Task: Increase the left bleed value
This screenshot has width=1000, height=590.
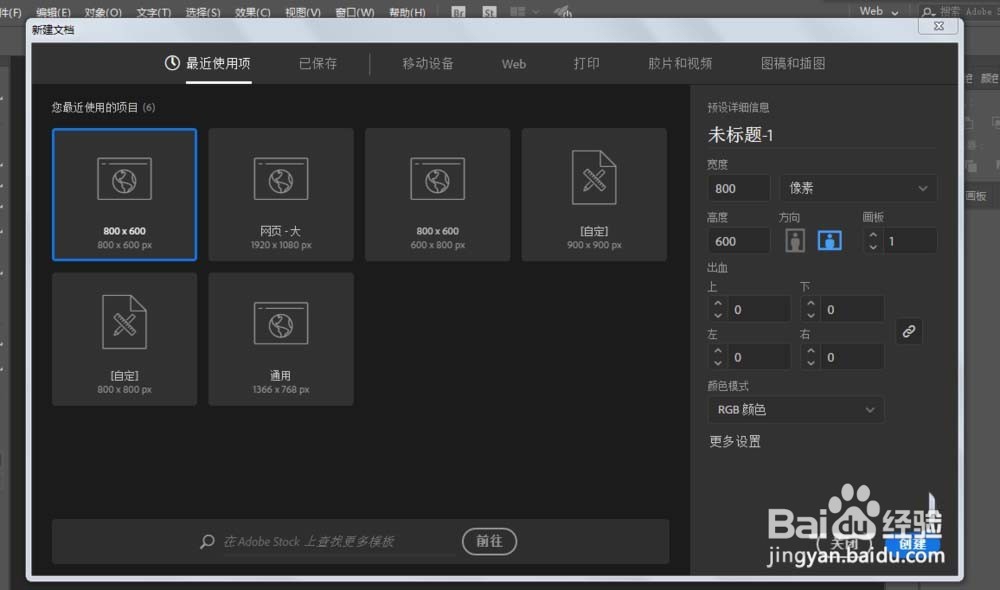Action: click(718, 351)
